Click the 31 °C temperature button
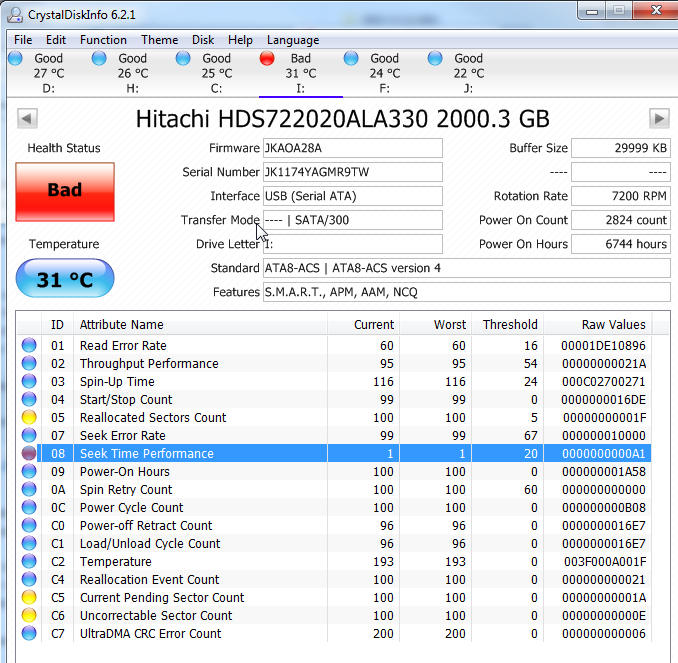678x663 pixels. [x=65, y=279]
